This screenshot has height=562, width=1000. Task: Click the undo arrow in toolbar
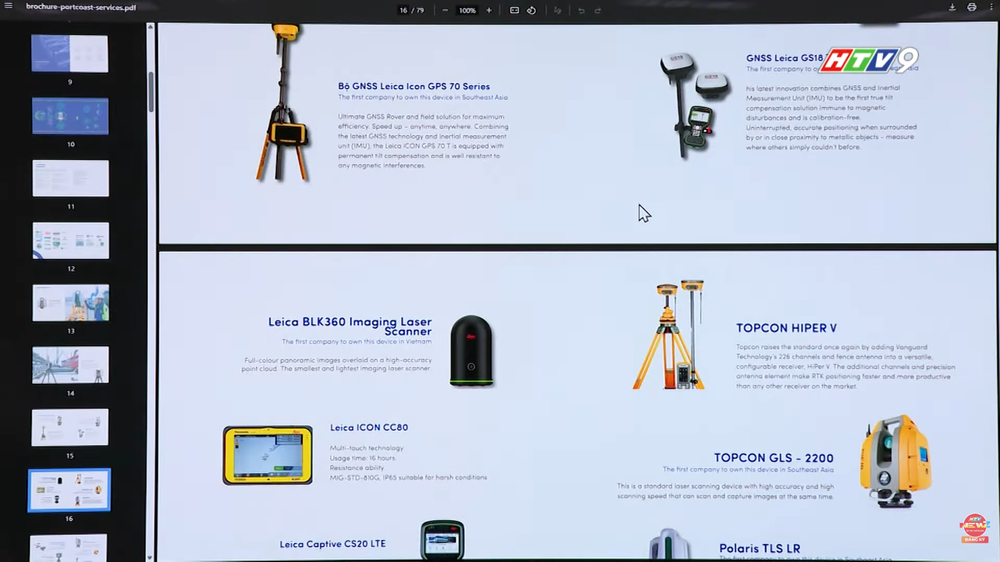click(581, 10)
